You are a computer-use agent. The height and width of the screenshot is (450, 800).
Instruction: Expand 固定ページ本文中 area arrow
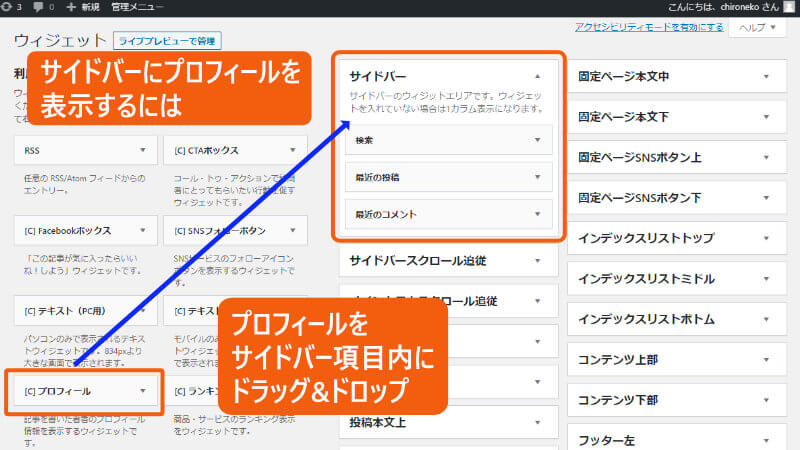(x=766, y=77)
